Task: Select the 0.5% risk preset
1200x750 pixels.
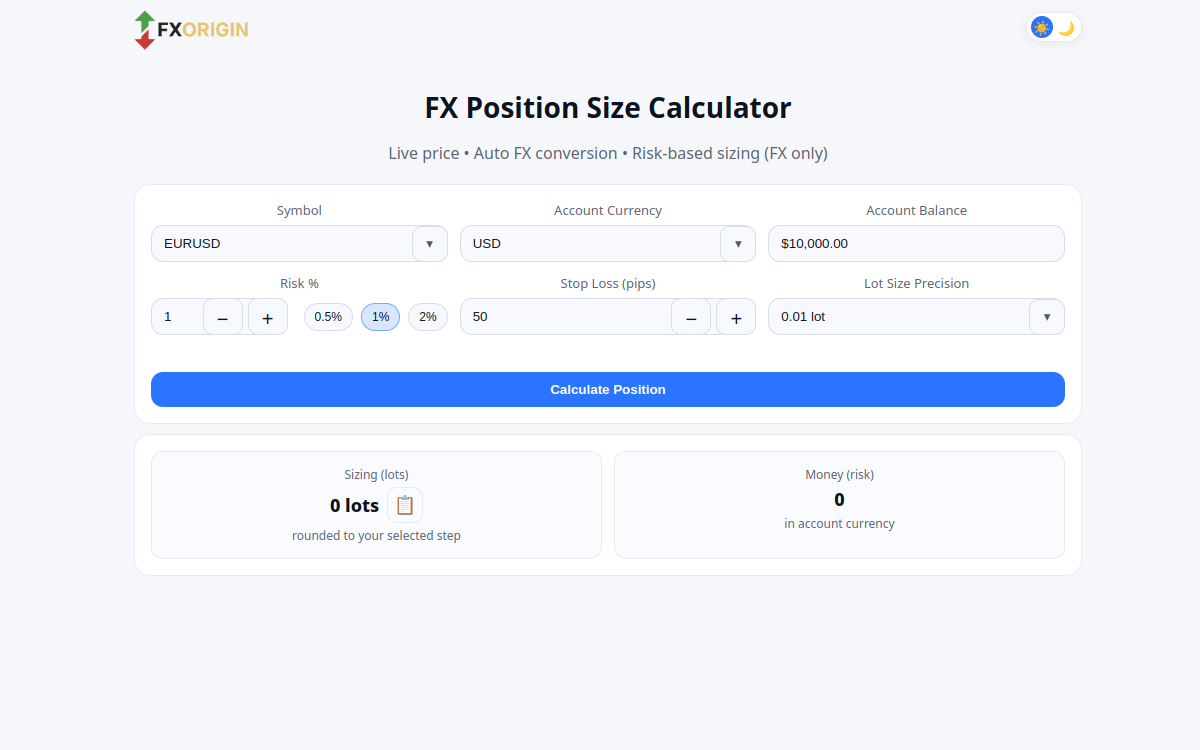Action: 328,316
